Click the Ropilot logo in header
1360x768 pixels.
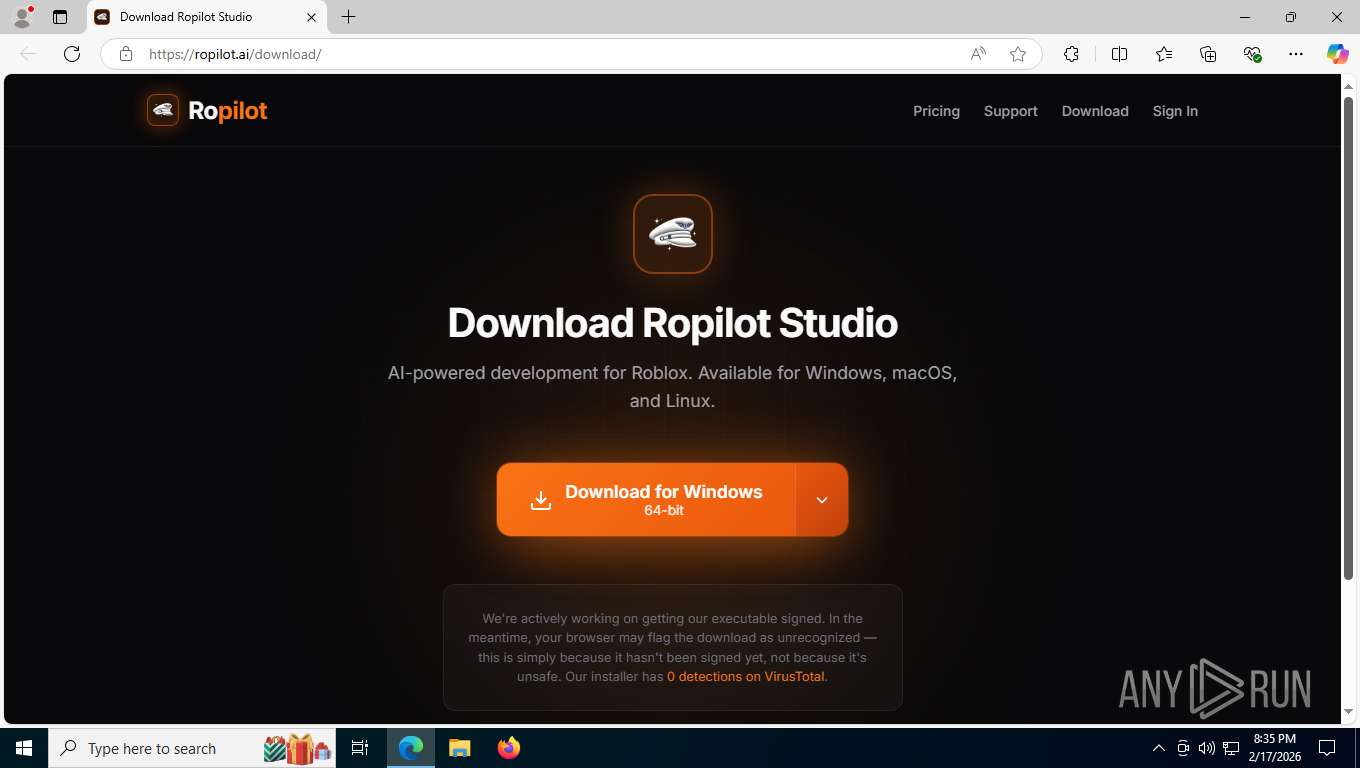click(207, 110)
